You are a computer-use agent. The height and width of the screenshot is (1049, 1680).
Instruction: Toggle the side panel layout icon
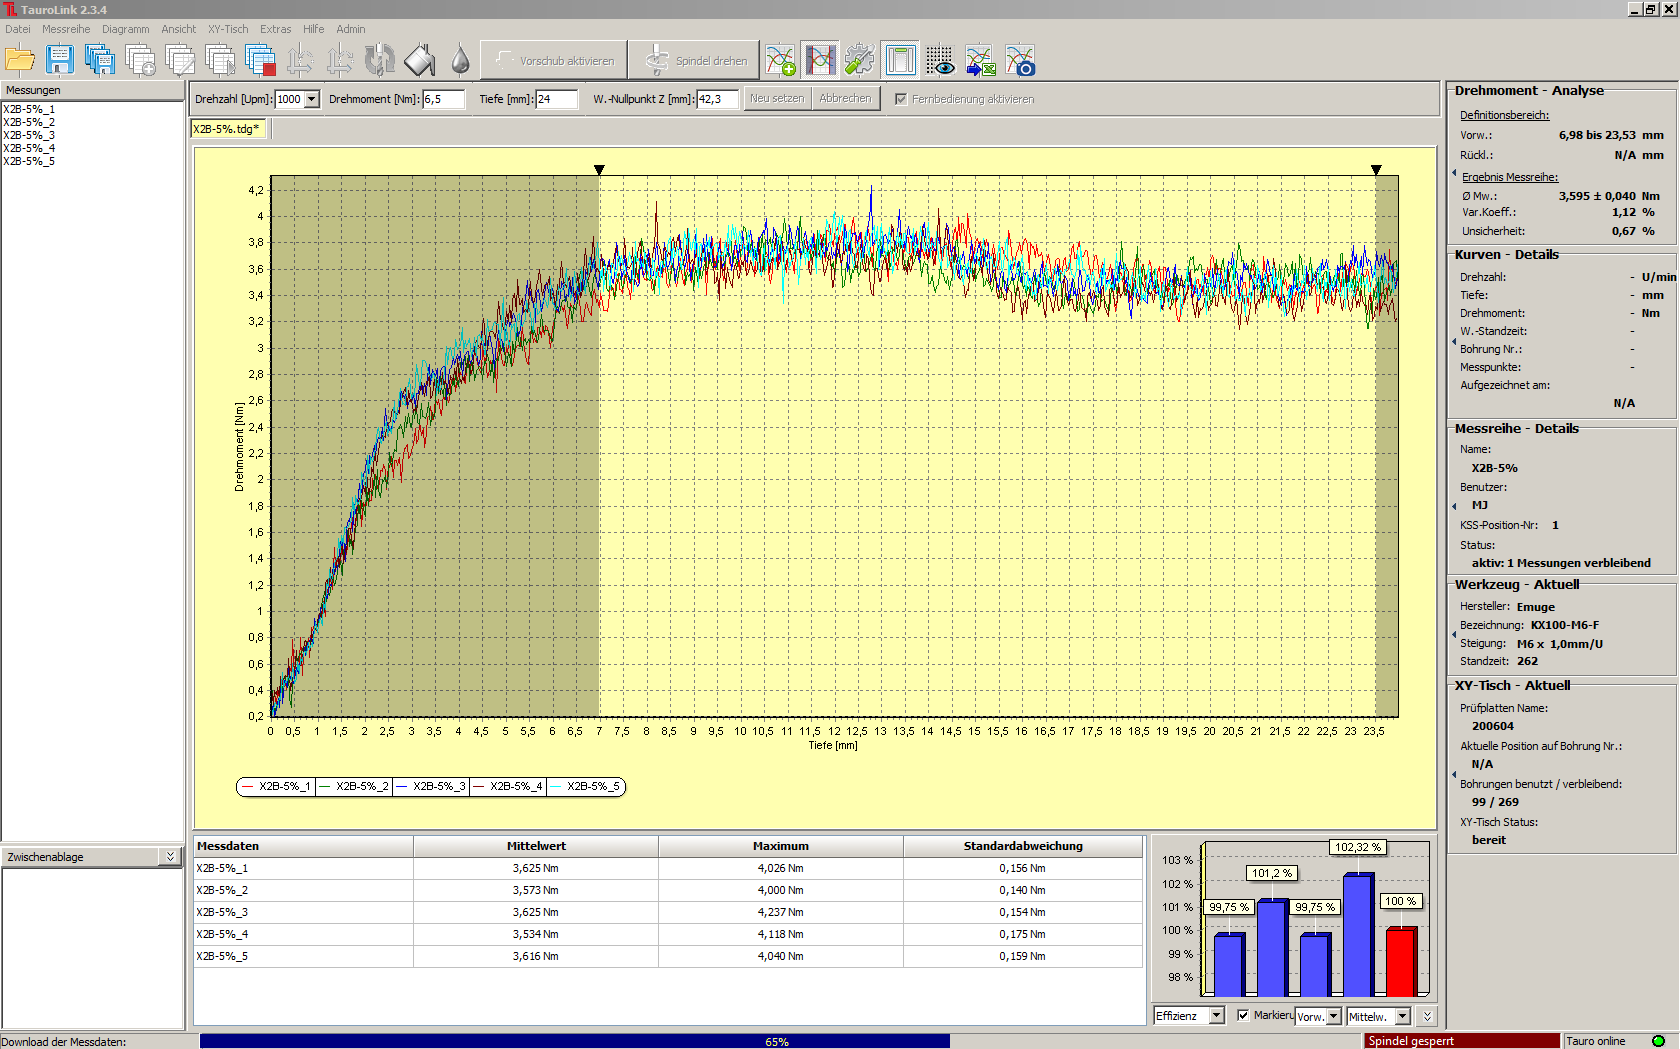(x=900, y=60)
